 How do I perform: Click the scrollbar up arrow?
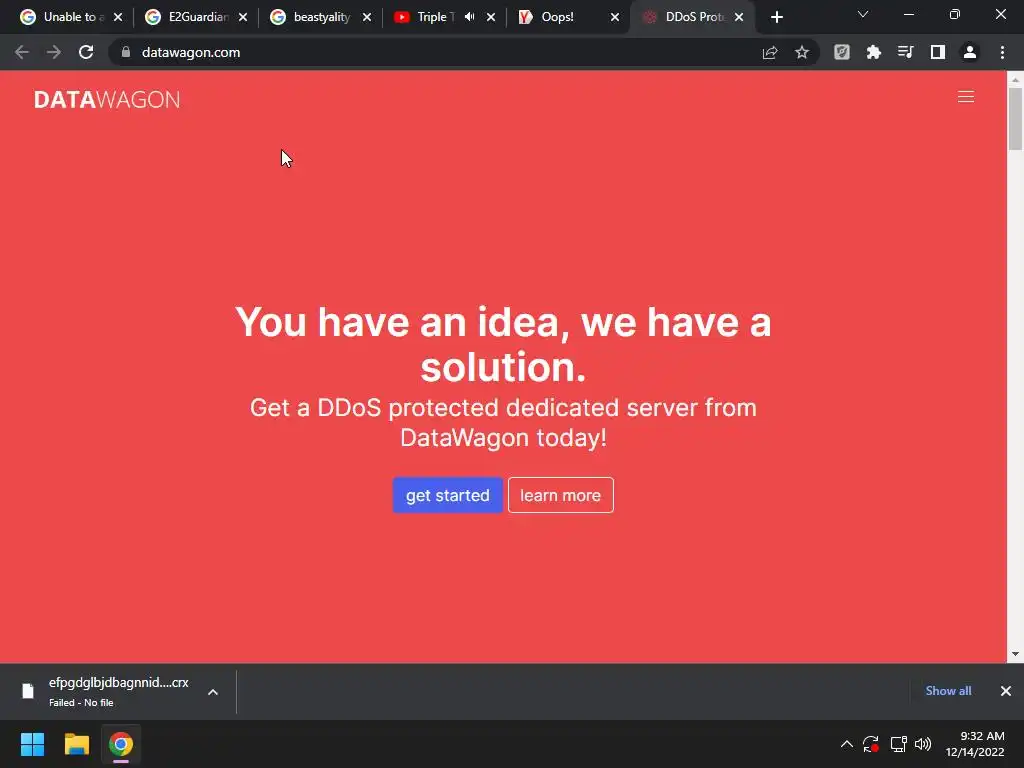coord(1015,79)
